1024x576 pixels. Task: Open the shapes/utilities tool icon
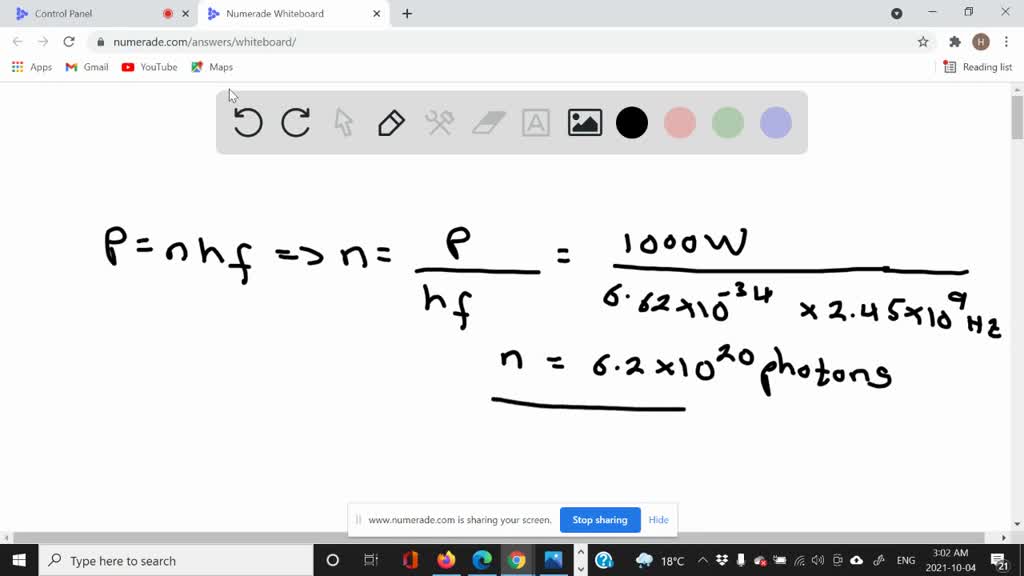coord(438,122)
